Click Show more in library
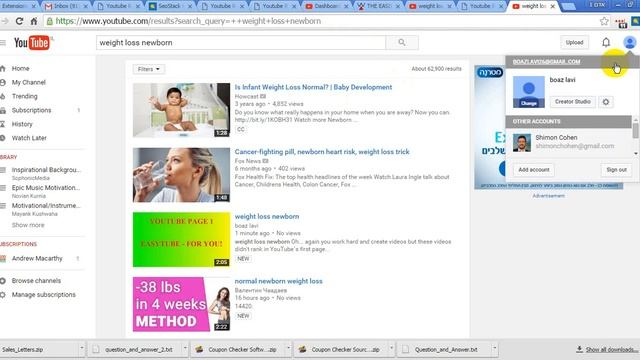 pos(28,225)
